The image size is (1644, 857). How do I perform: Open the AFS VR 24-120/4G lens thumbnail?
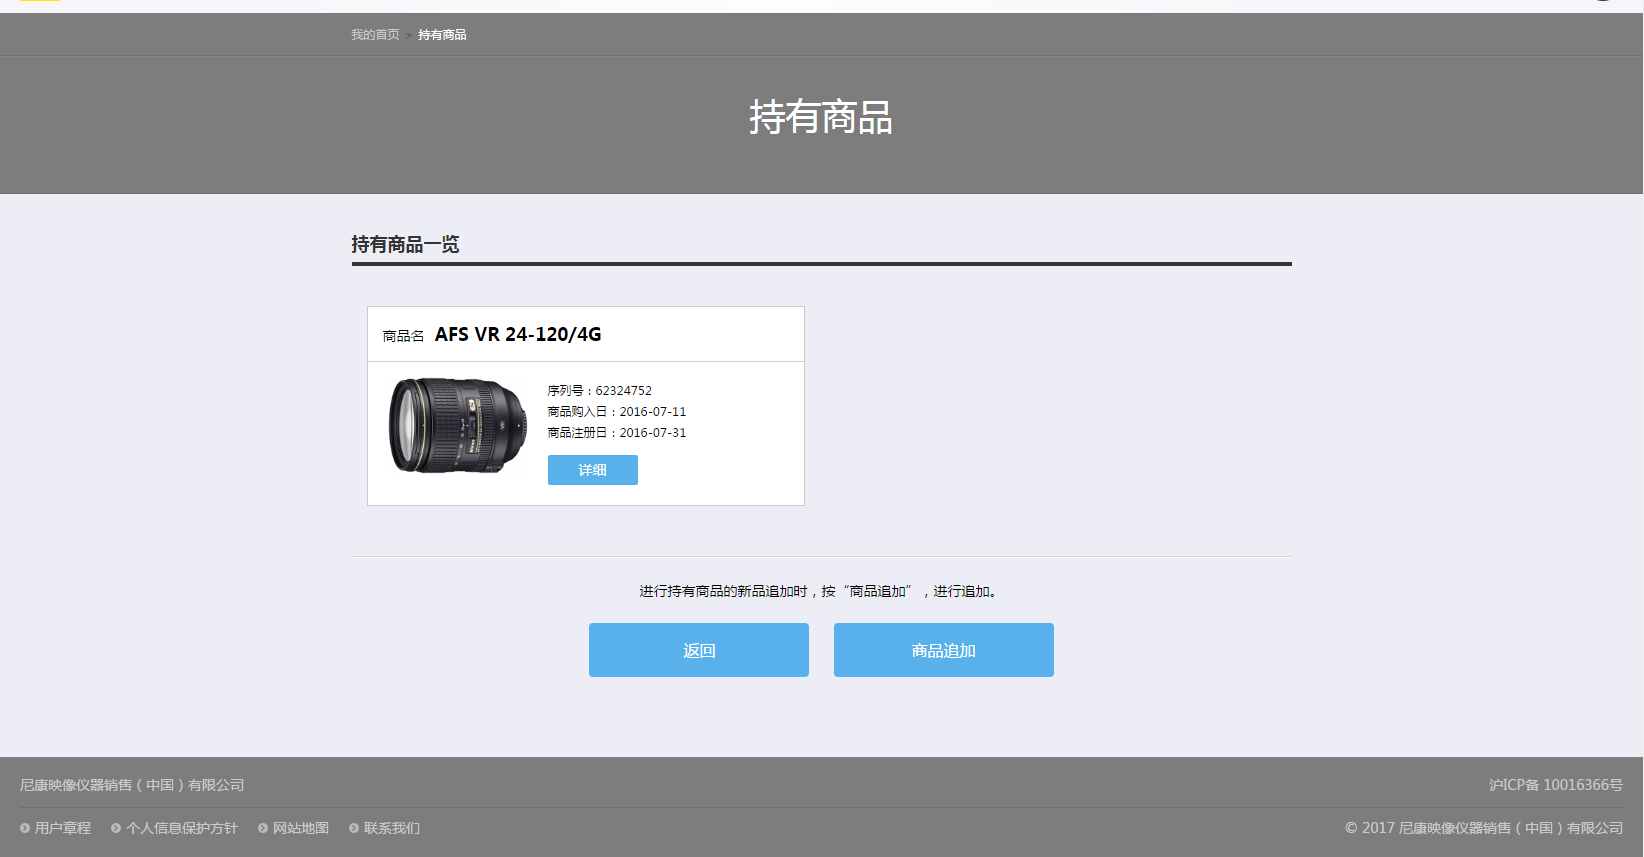click(458, 425)
